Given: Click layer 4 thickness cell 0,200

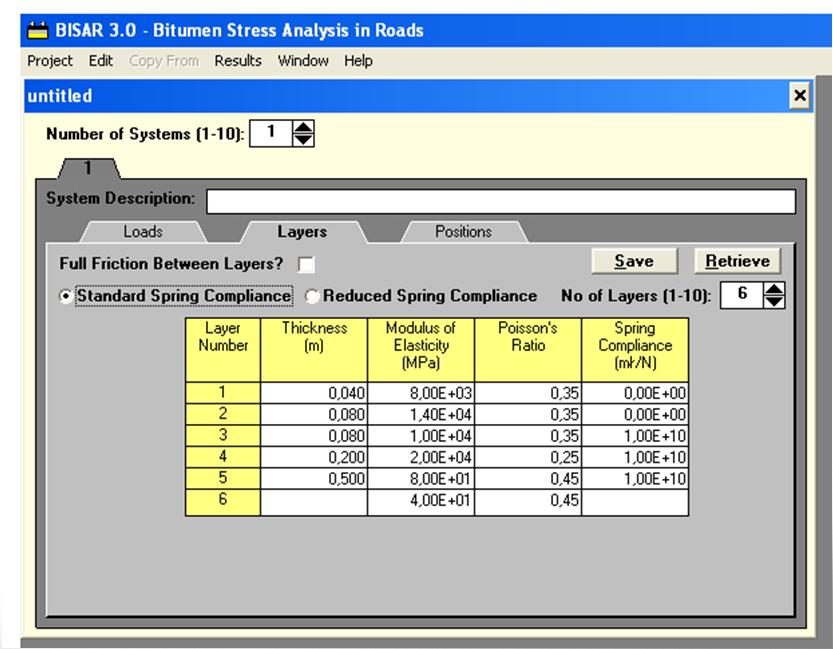Looking at the screenshot, I should [314, 457].
